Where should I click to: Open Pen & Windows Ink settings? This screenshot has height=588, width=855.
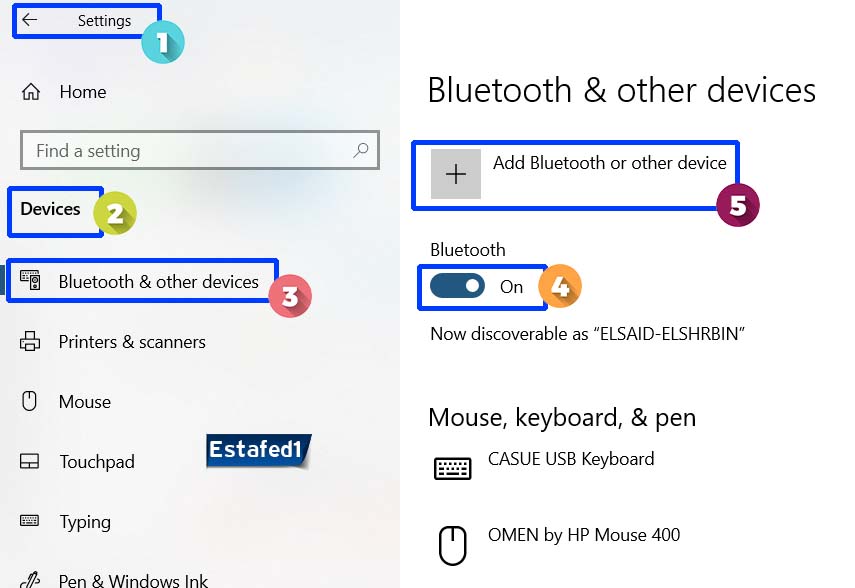(x=133, y=579)
